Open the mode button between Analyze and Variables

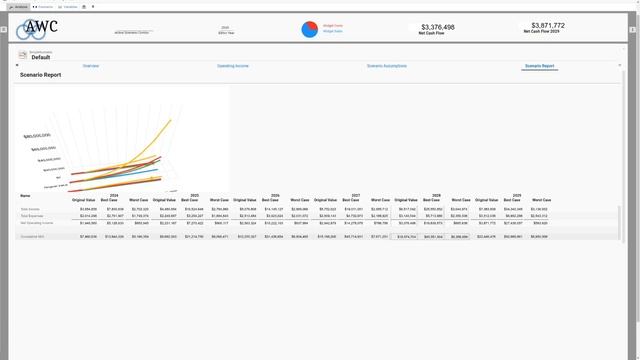(43, 7)
